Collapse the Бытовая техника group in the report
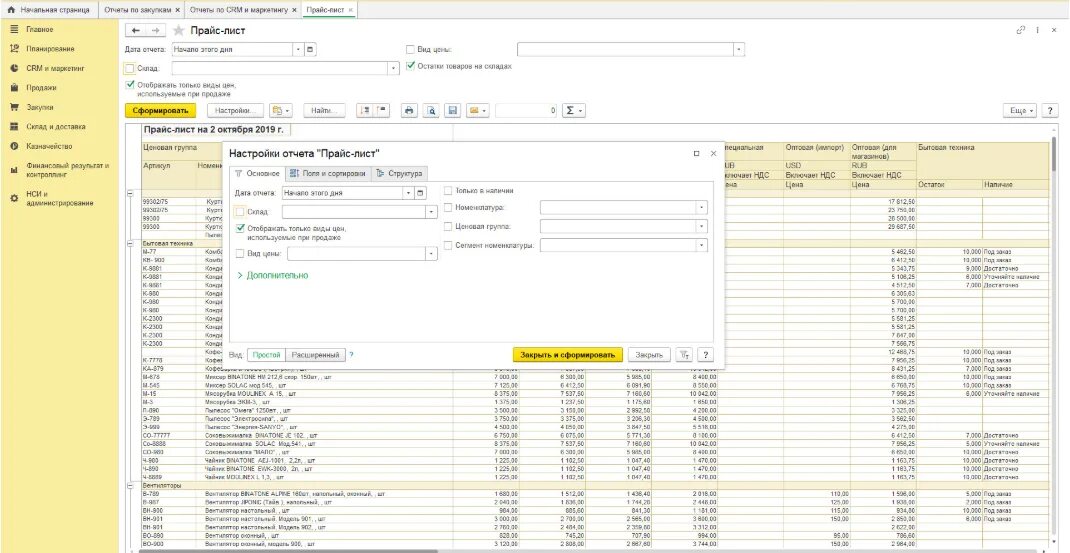This screenshot has width=1070, height=553. pyautogui.click(x=130, y=242)
